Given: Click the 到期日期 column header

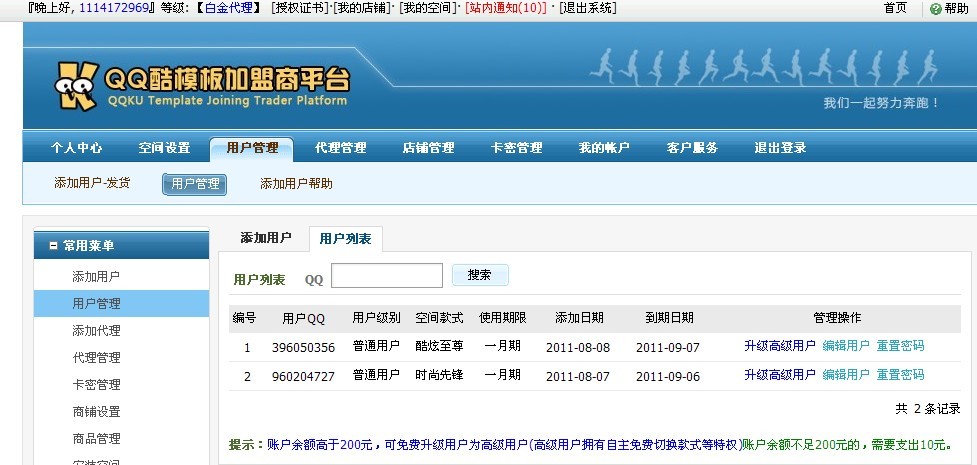Looking at the screenshot, I should click(669, 318).
